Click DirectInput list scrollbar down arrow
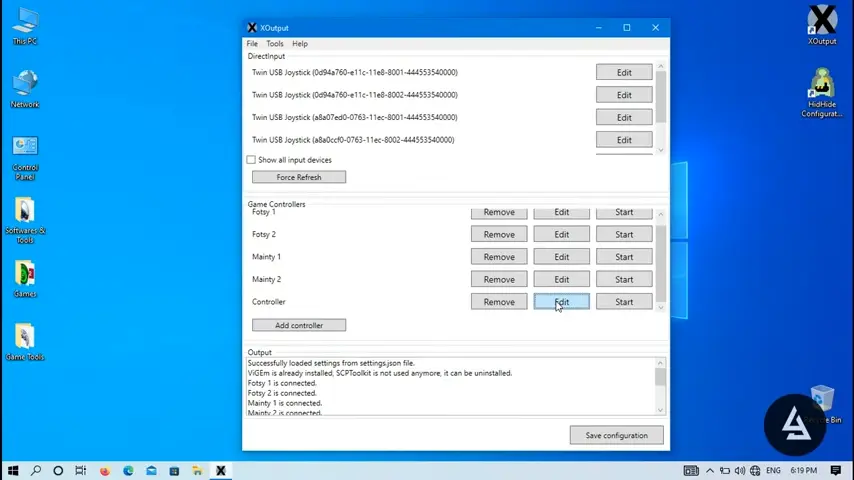 pos(661,150)
